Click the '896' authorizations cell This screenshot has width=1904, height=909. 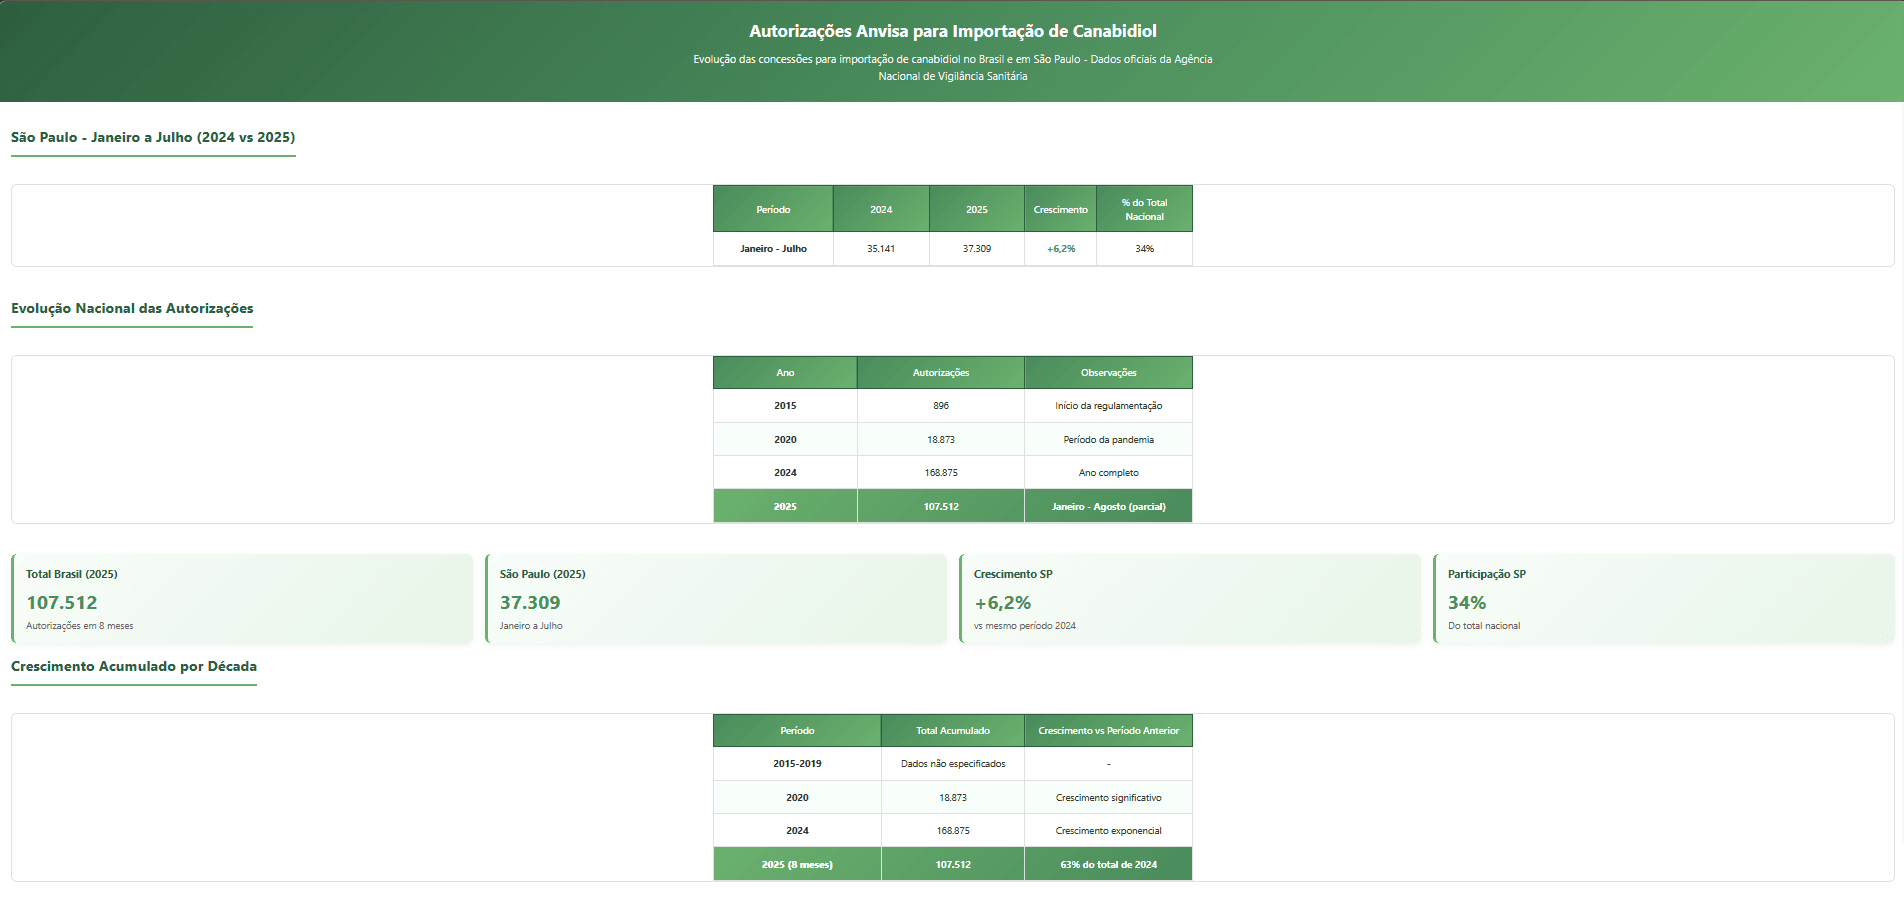(941, 406)
